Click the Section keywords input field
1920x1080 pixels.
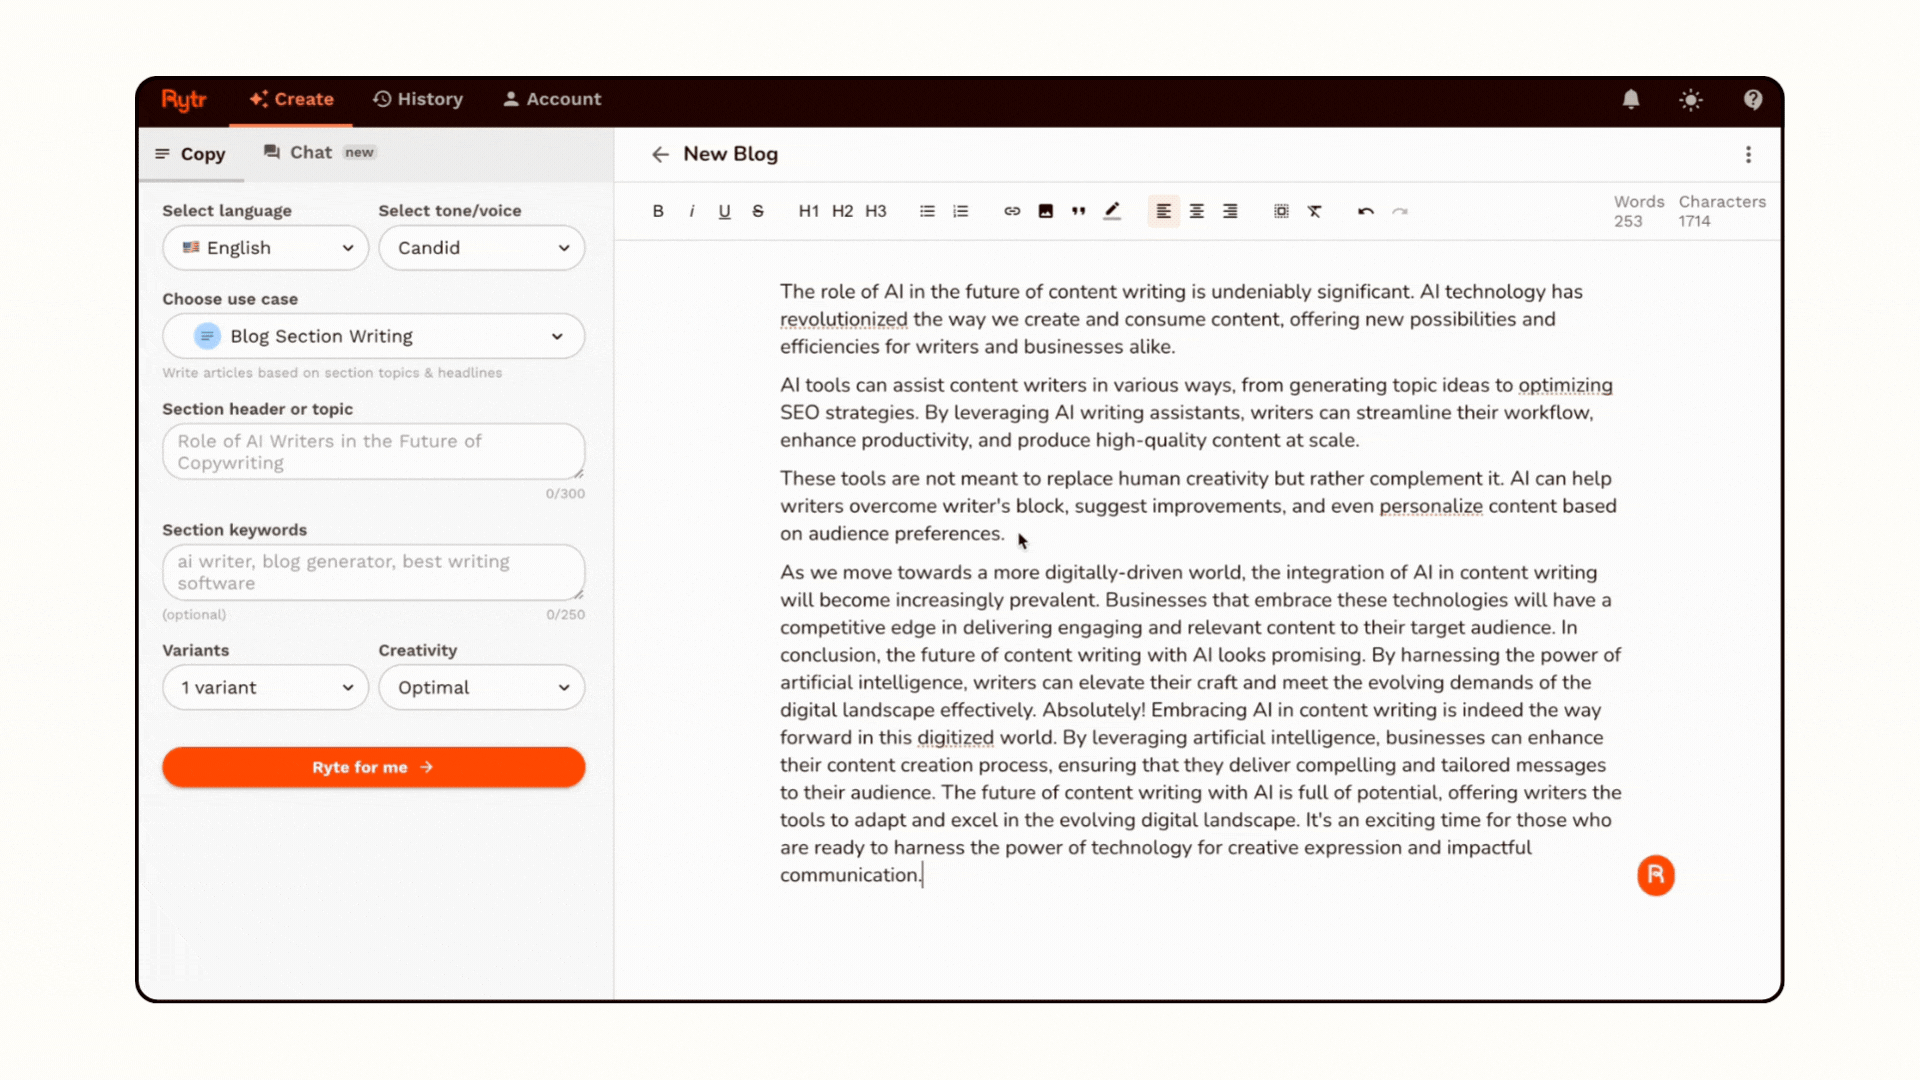373,572
